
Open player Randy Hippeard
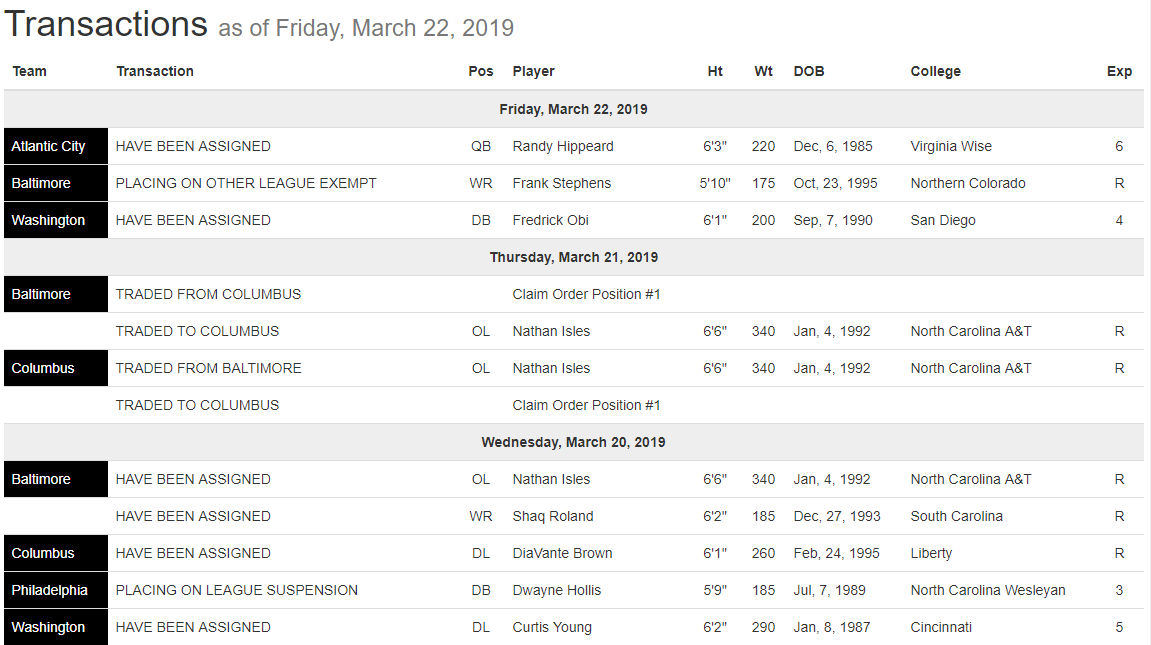563,146
